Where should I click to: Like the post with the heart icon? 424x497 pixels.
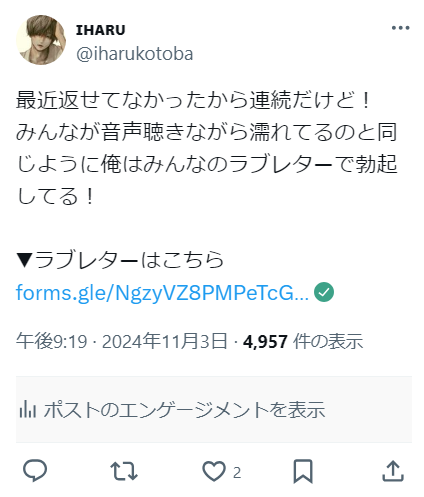[214, 471]
